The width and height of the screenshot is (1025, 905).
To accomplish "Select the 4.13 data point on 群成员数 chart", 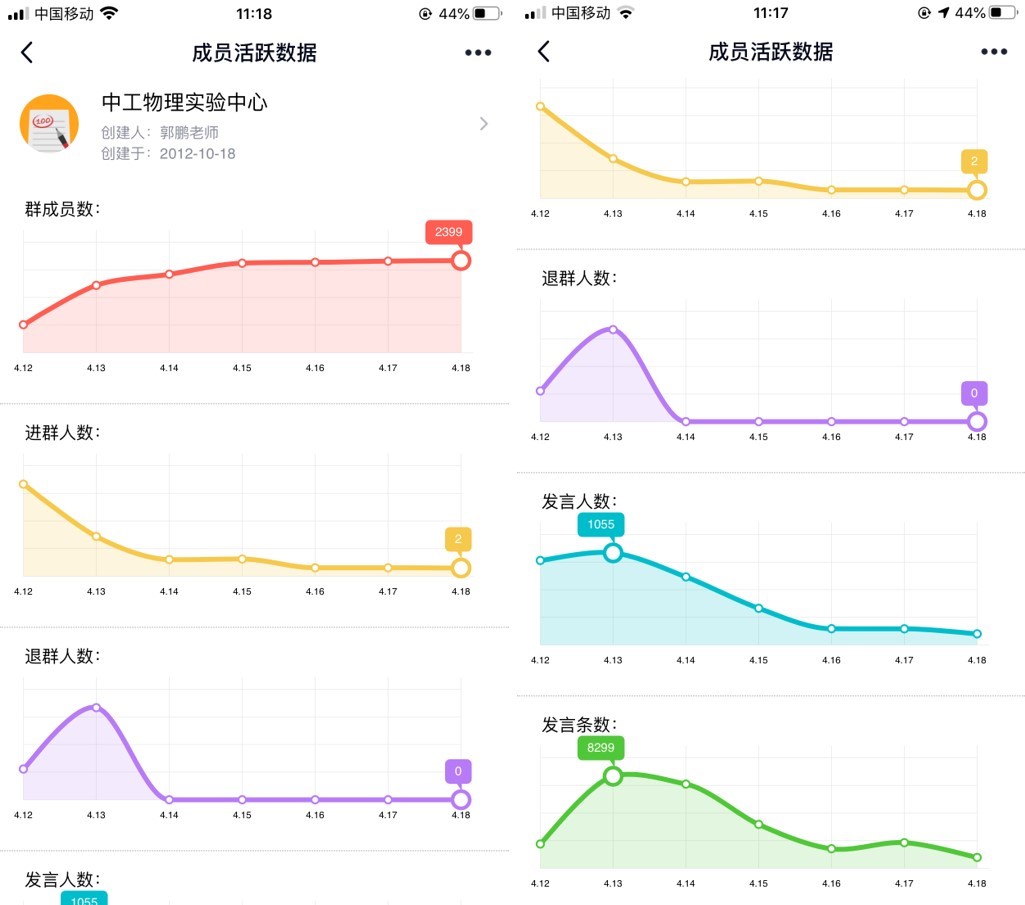I will (x=96, y=285).
